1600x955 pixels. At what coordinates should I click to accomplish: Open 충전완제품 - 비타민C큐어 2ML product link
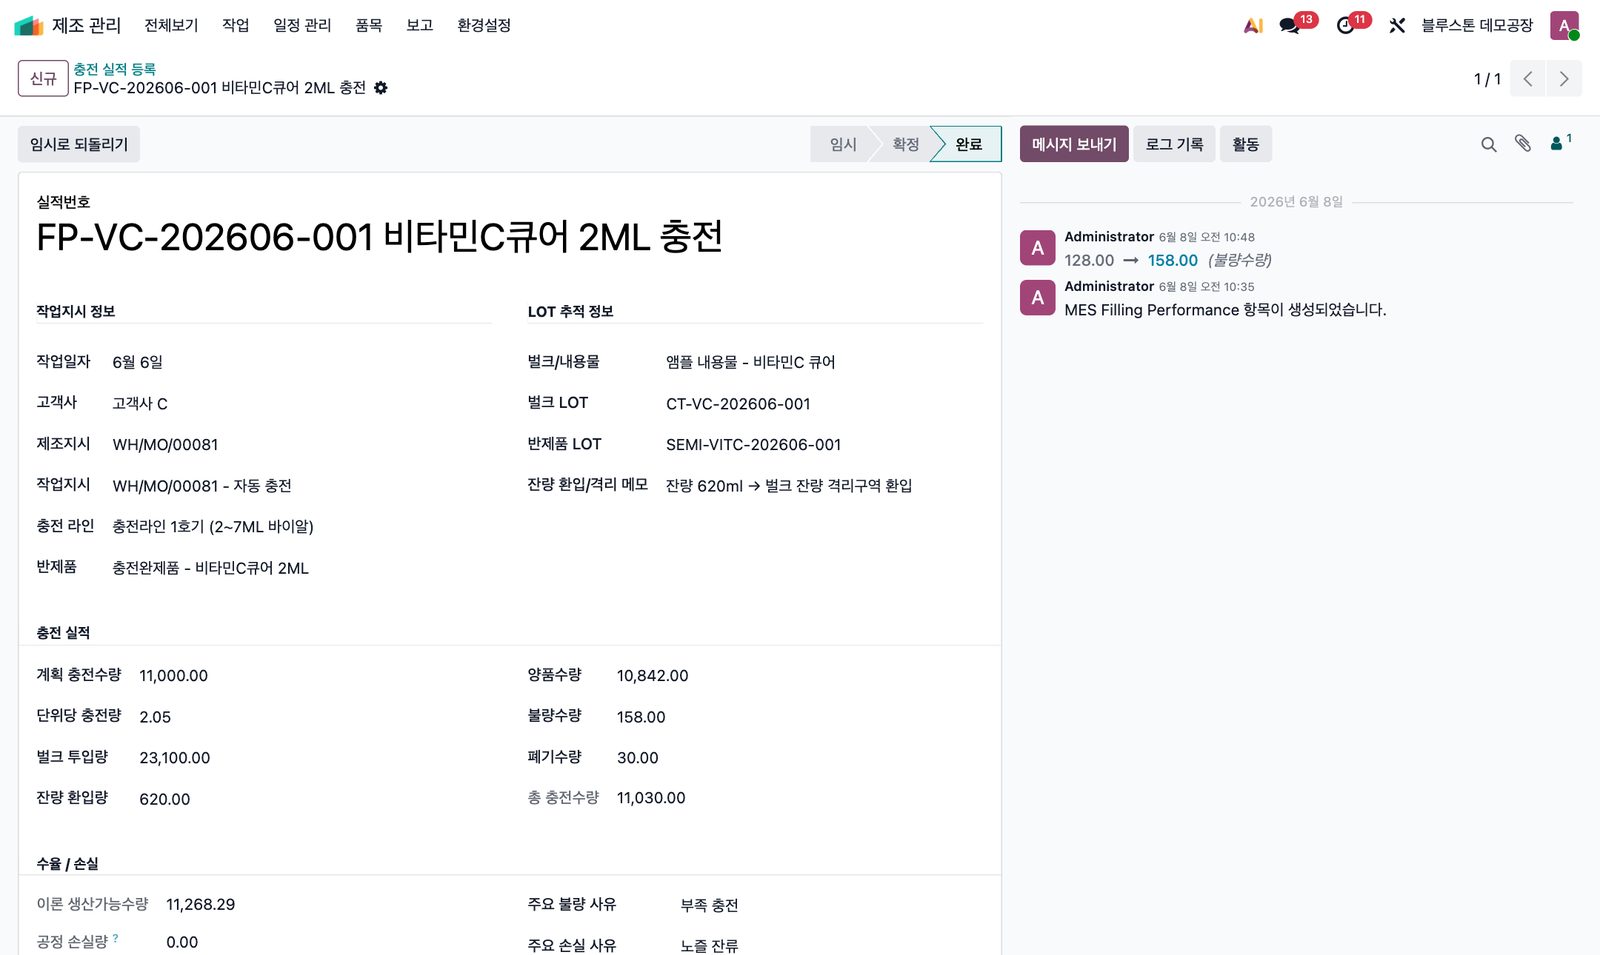pyautogui.click(x=210, y=568)
